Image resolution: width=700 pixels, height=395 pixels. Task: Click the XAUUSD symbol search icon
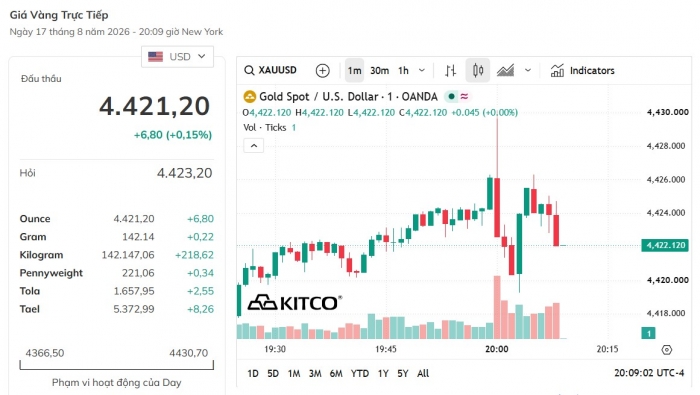(x=249, y=71)
